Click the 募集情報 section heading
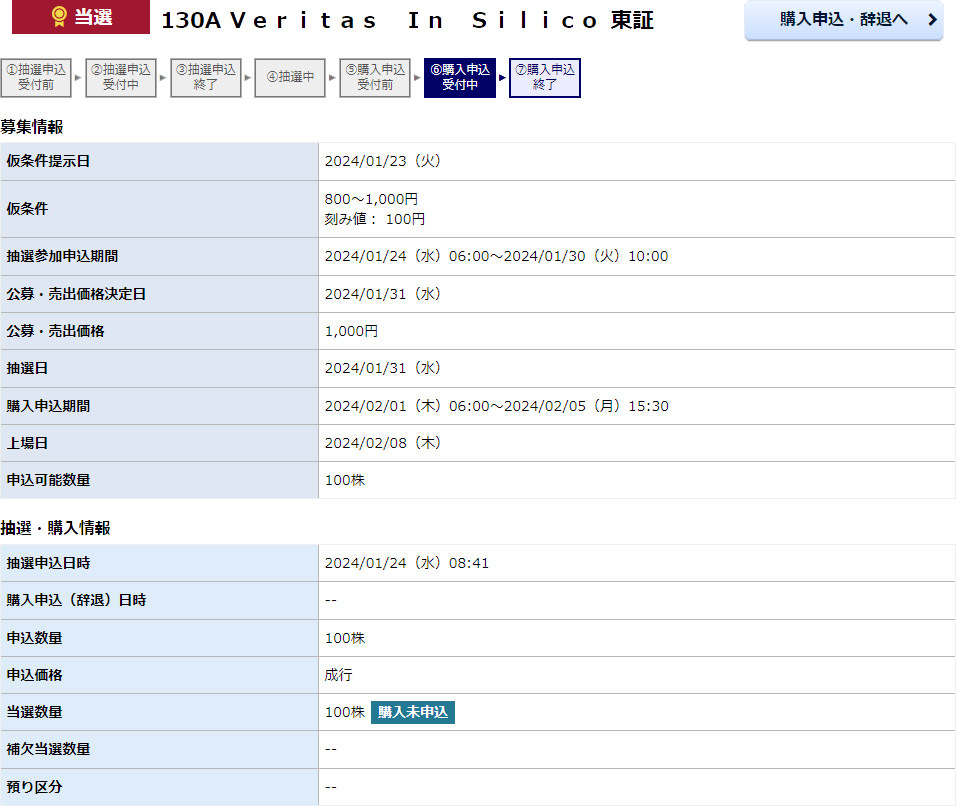 coord(32,127)
